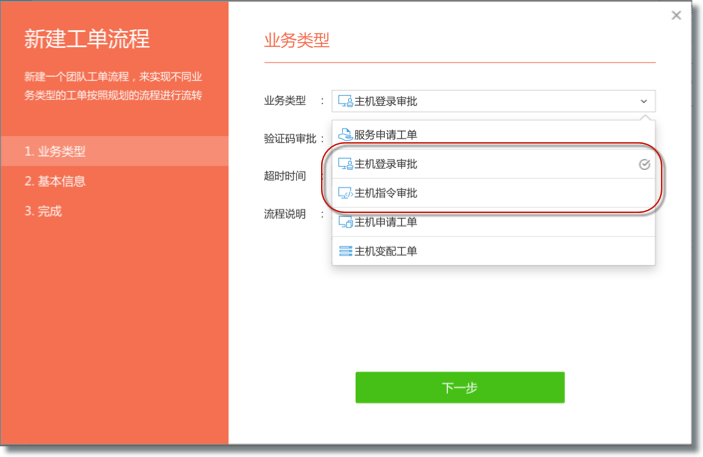Screen dimensions: 703x457
Task: Click the 业务类型 section heading
Action: (297, 41)
